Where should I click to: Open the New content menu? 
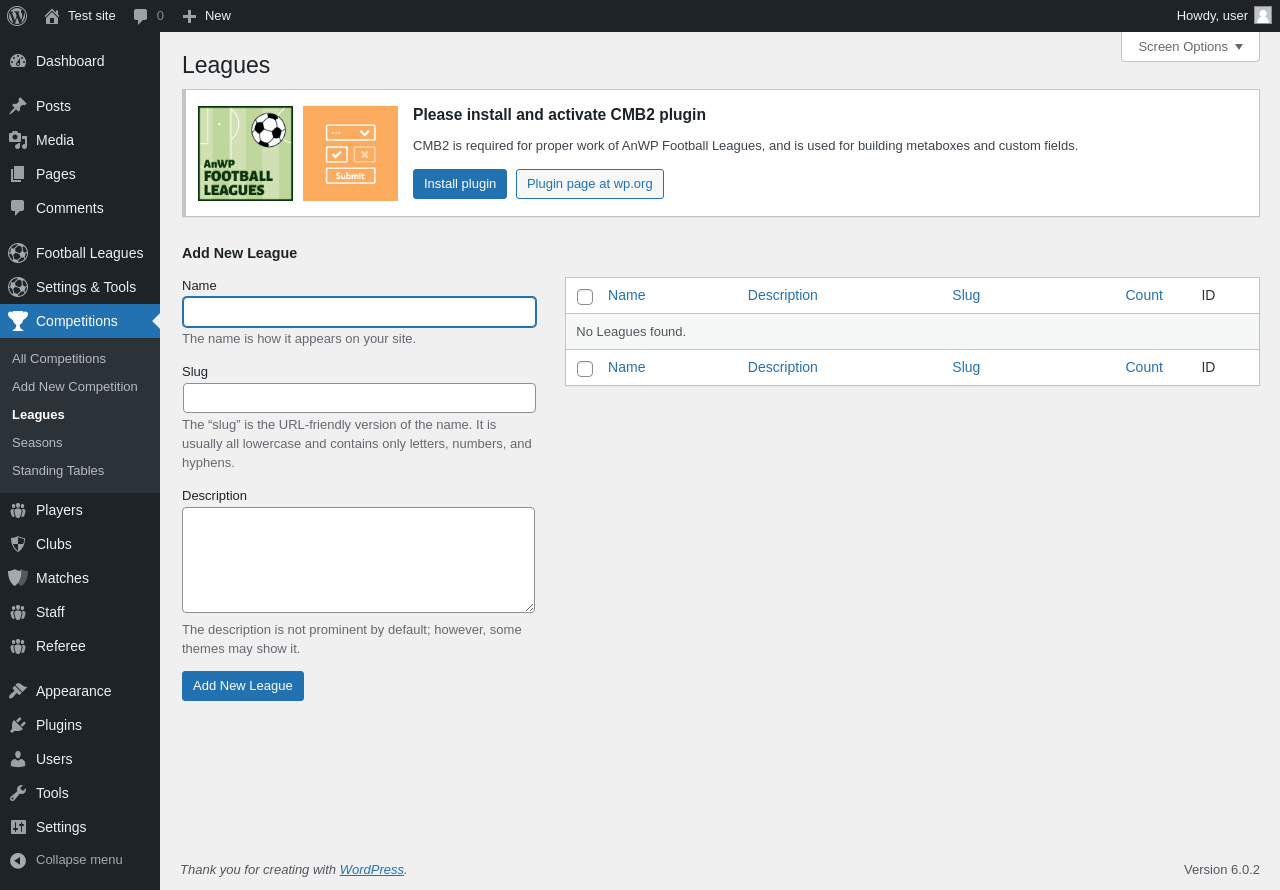[x=207, y=16]
